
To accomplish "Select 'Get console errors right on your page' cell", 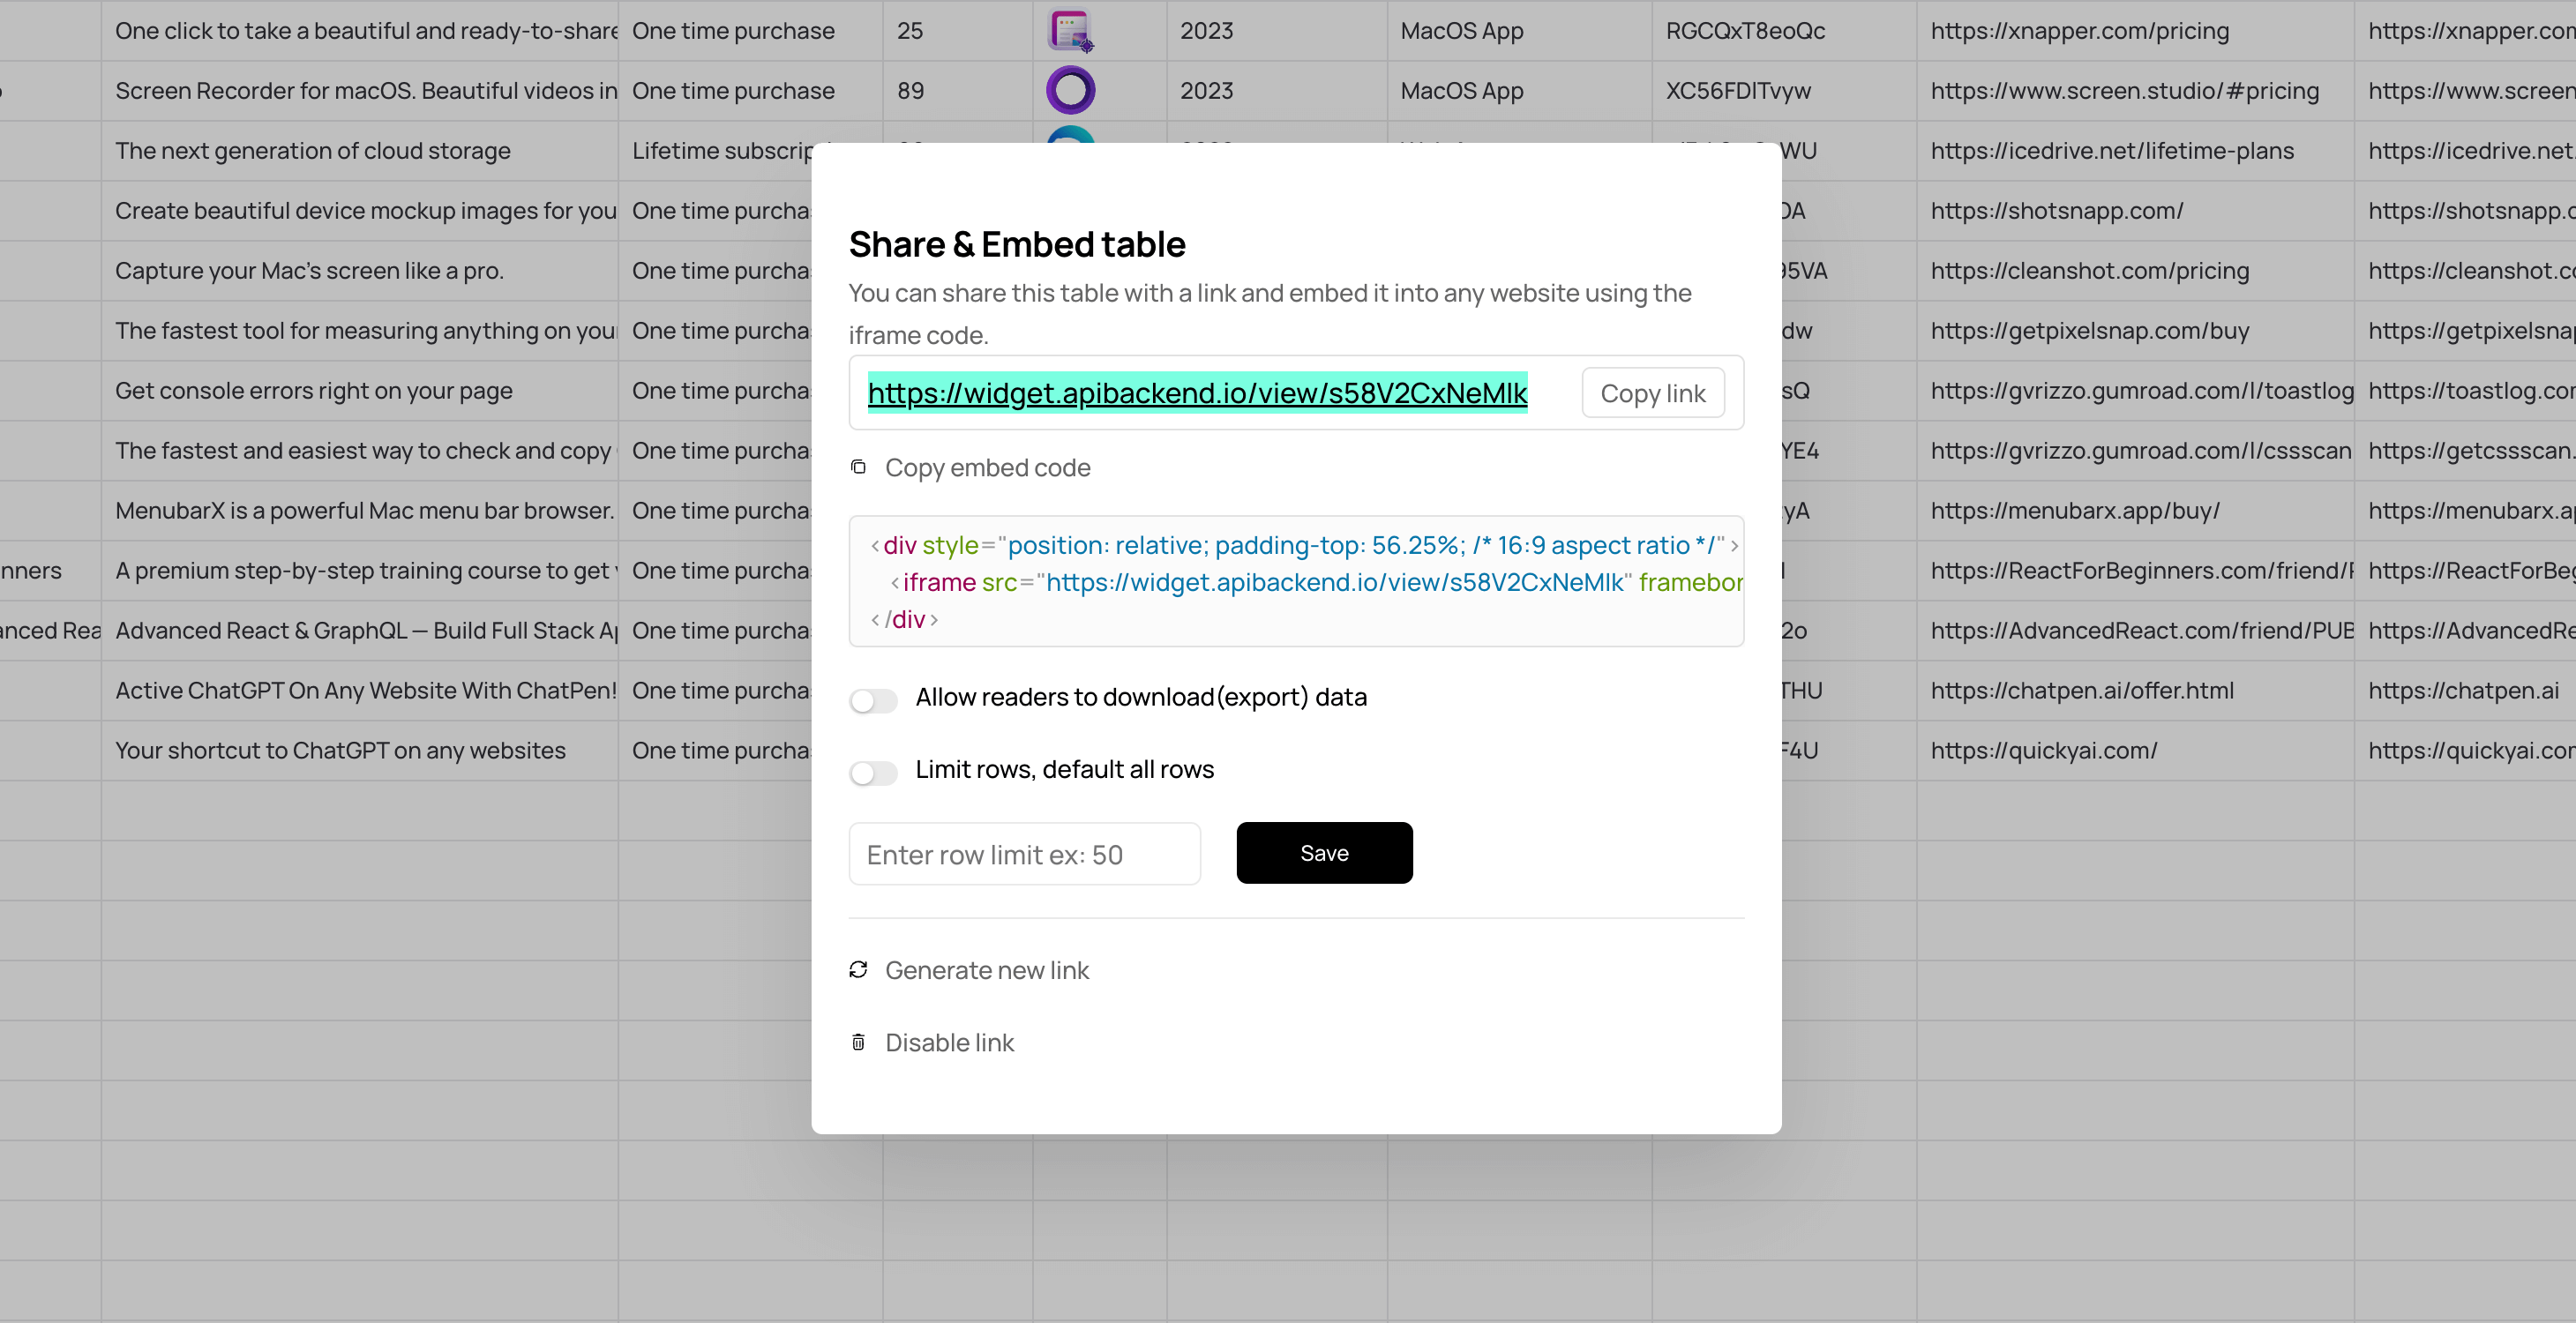I will [x=359, y=391].
